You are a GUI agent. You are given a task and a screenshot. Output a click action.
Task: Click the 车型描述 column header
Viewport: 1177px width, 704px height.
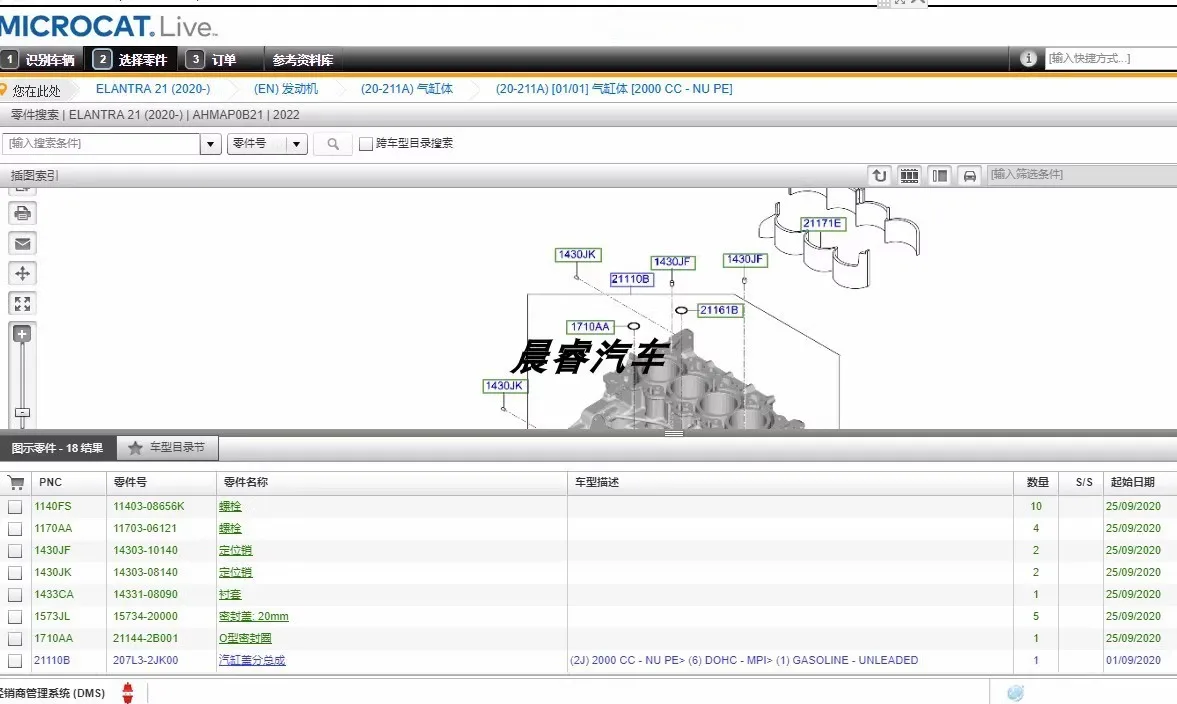(790, 483)
